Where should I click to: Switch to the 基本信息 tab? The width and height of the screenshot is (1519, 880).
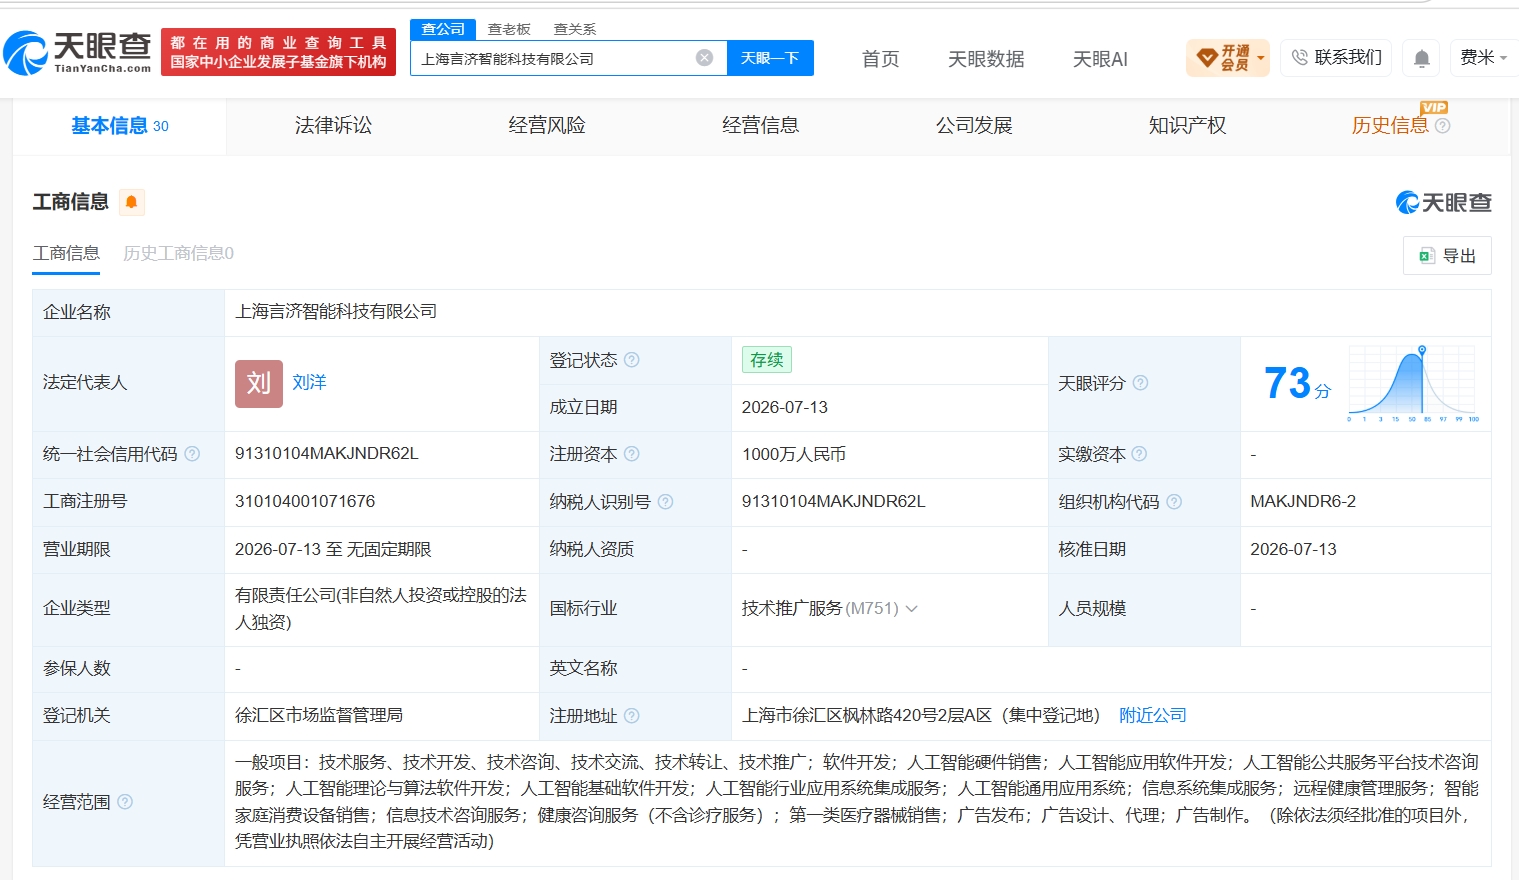120,126
